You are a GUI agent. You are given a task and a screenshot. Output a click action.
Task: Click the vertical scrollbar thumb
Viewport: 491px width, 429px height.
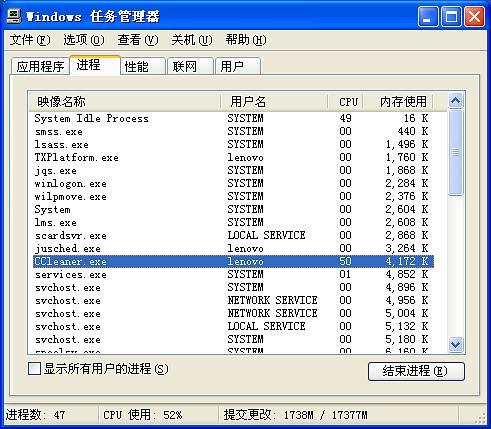click(455, 153)
